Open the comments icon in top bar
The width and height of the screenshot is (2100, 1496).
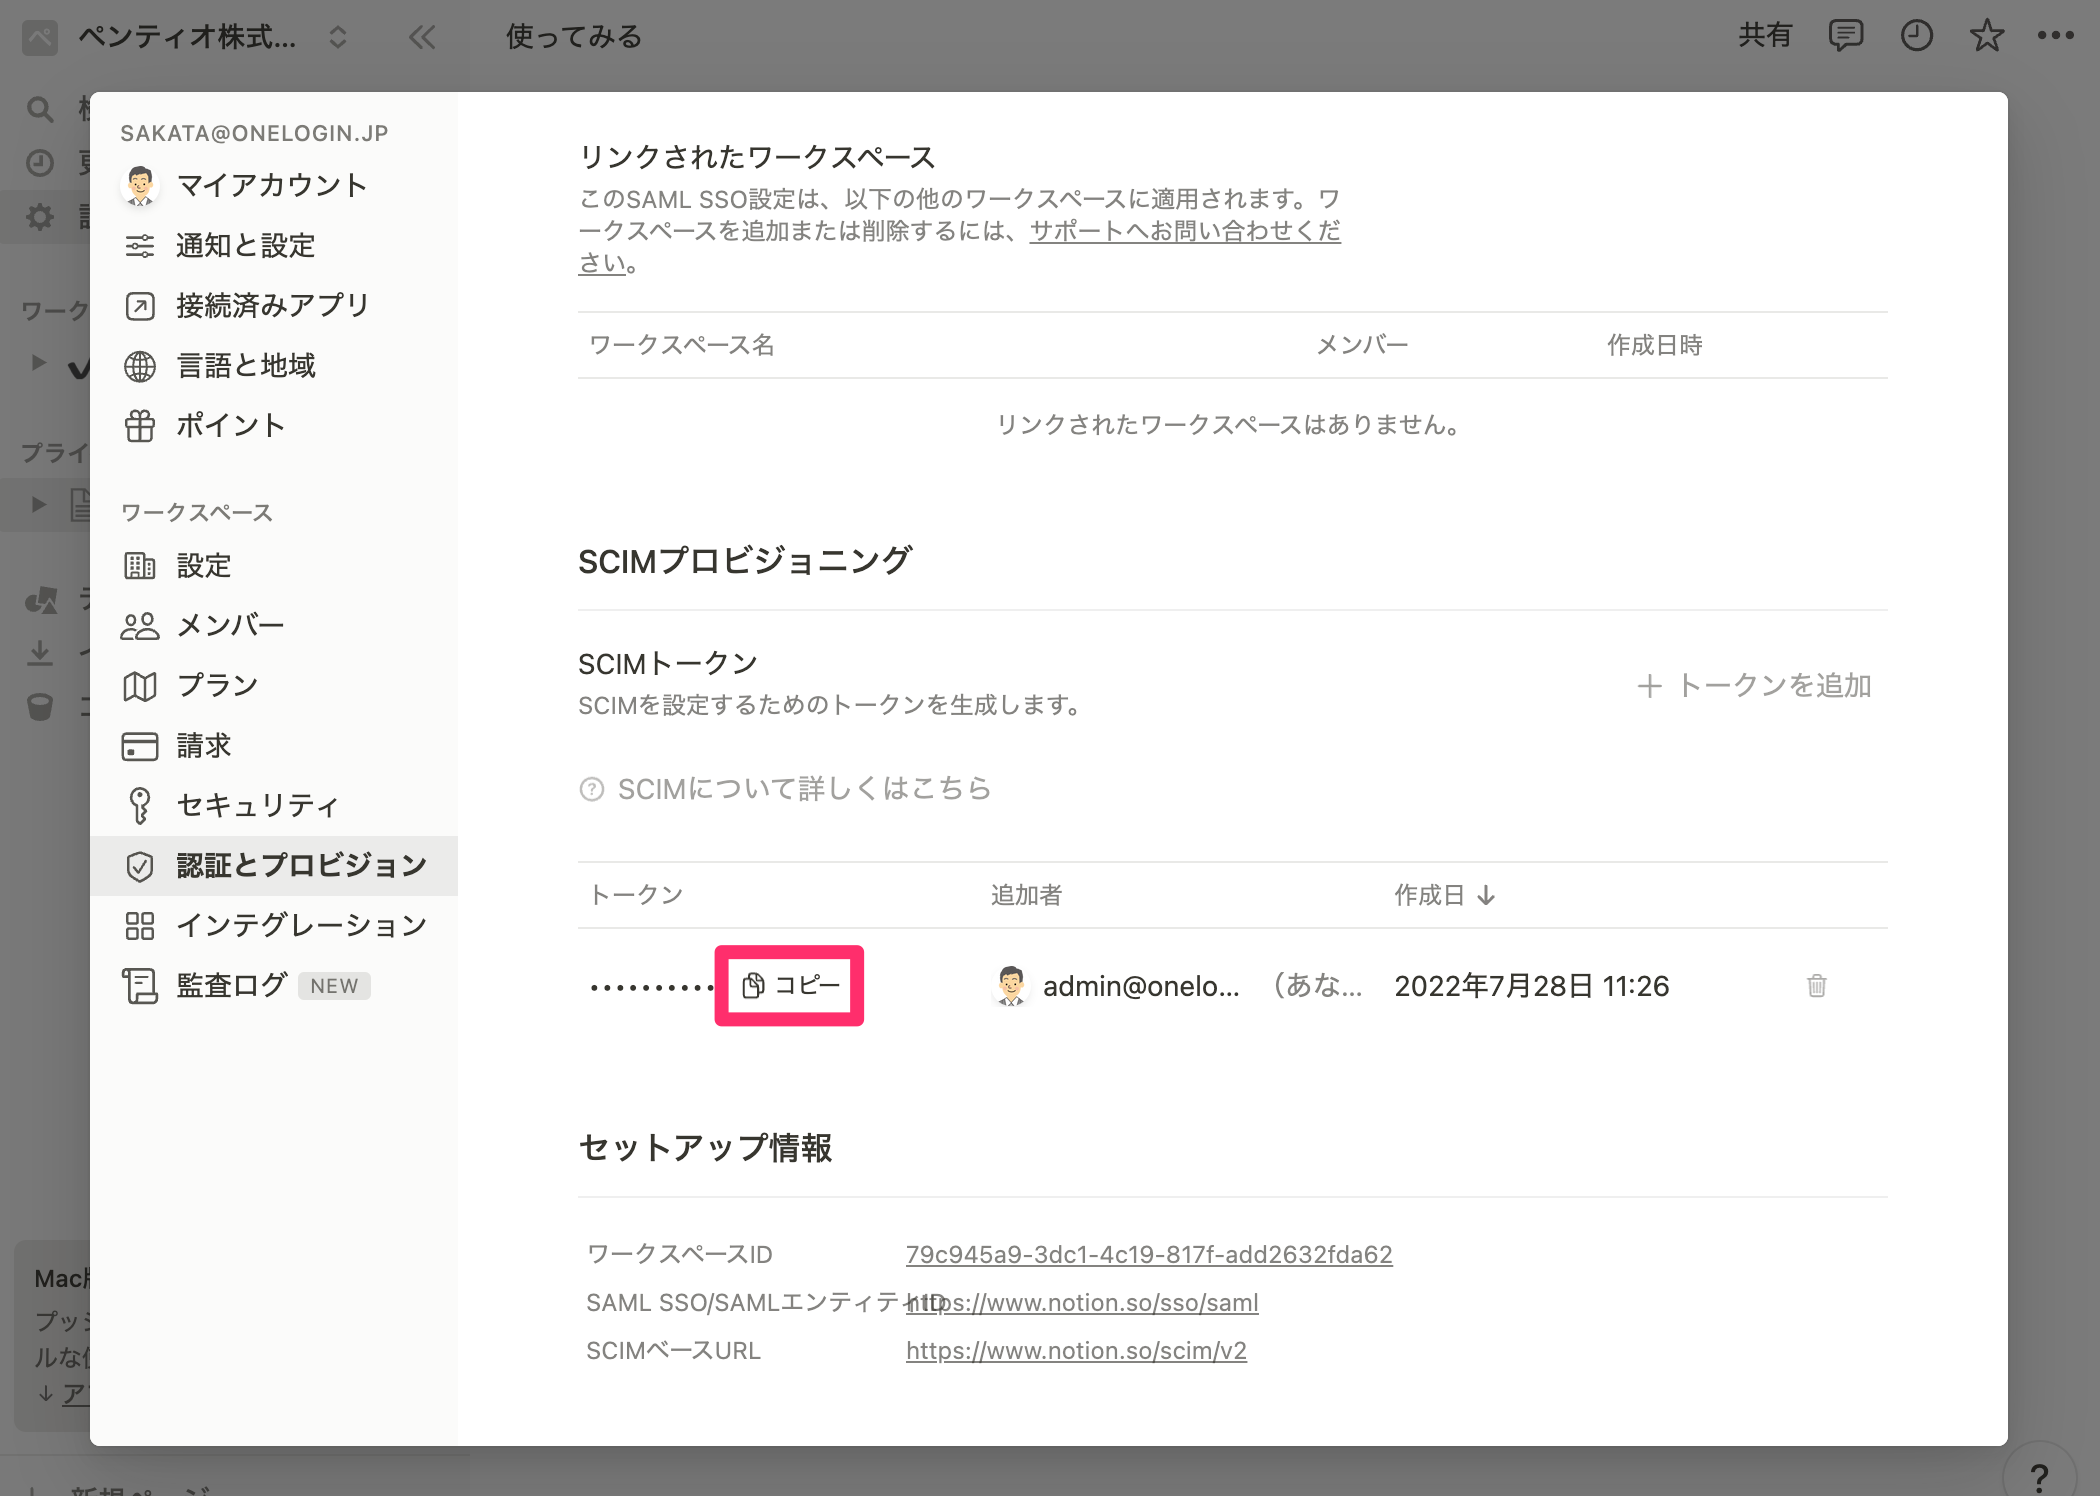(x=1846, y=36)
